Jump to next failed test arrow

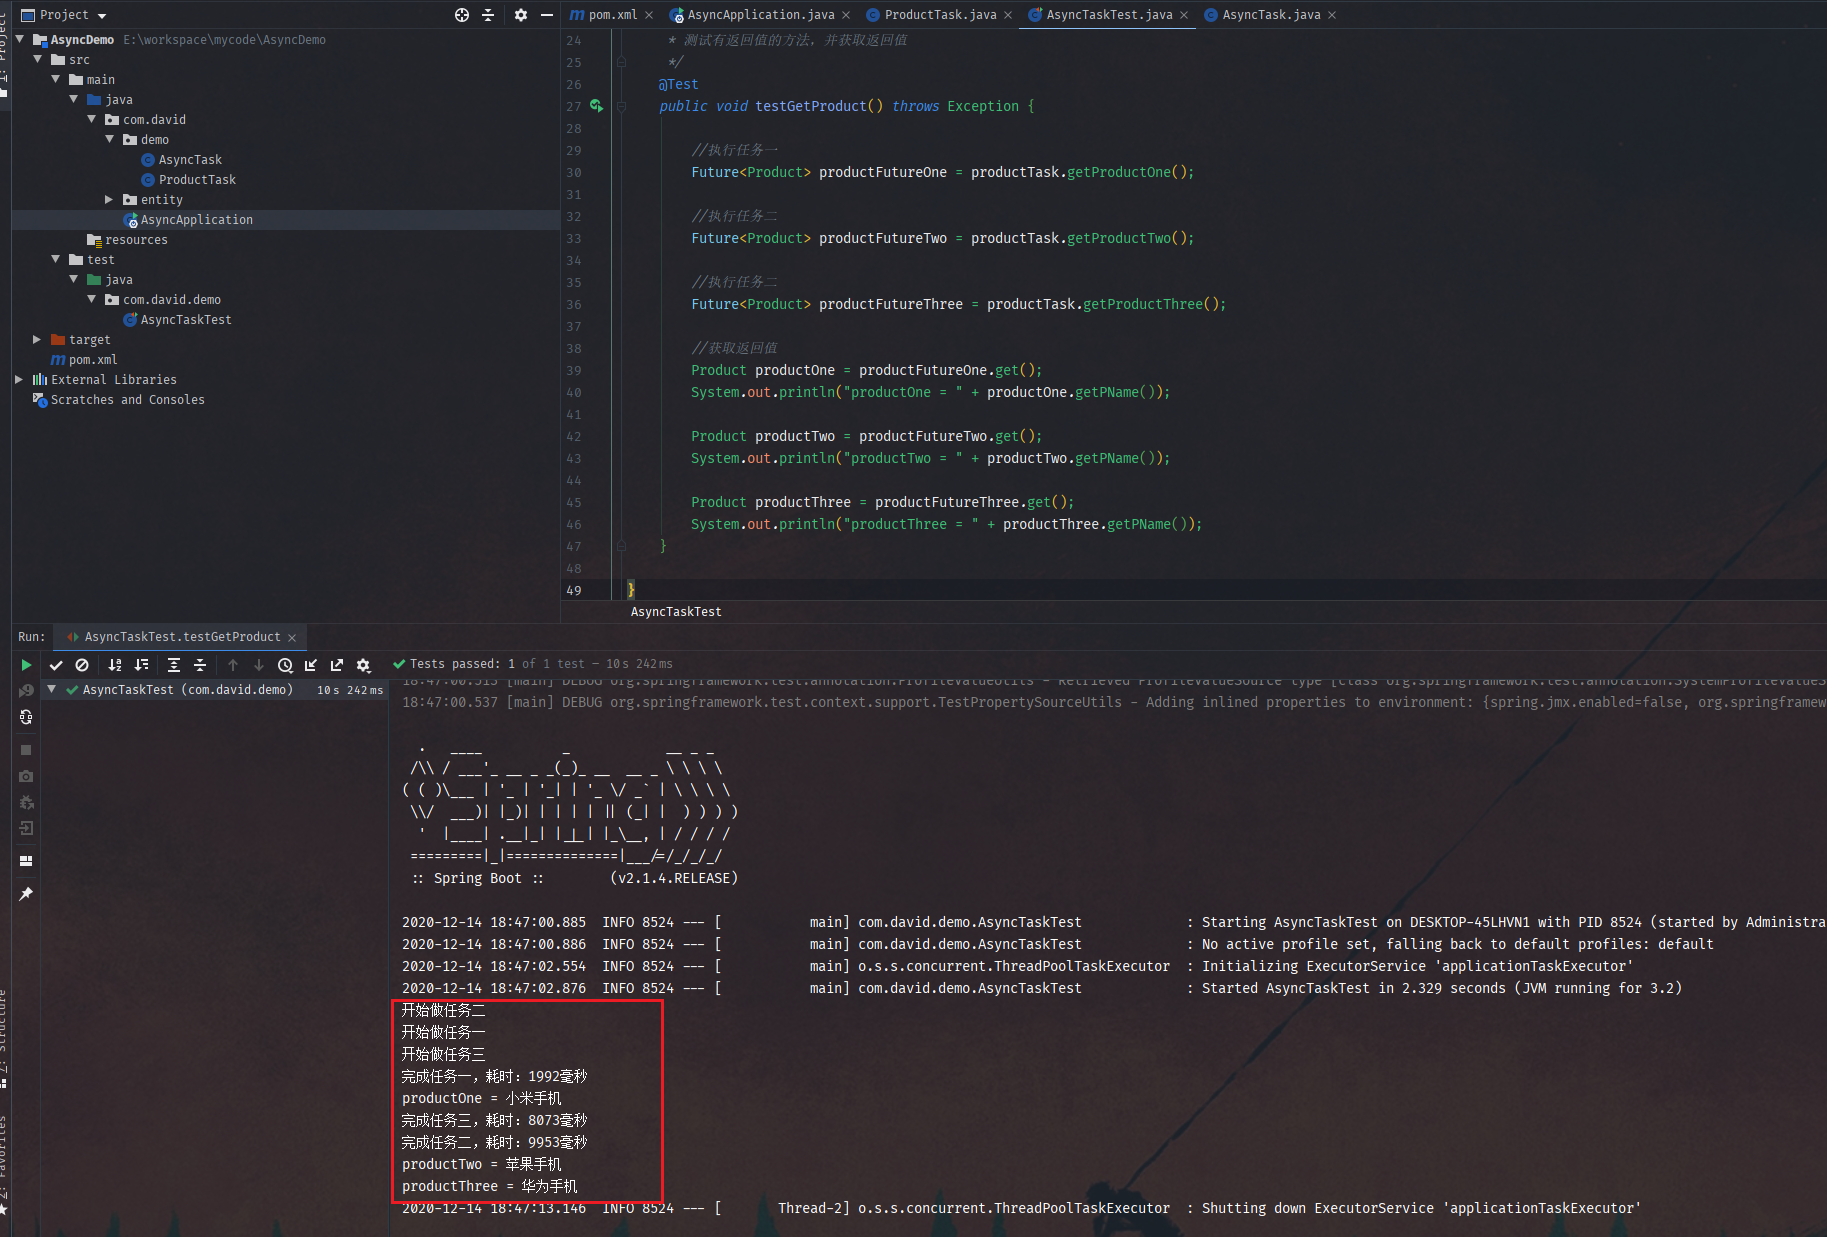pyautogui.click(x=259, y=665)
